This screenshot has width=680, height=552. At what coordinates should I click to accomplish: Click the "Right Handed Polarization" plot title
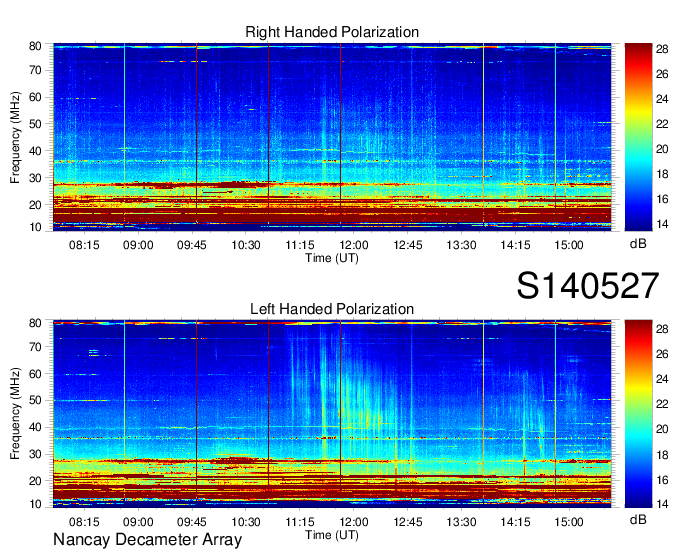(332, 32)
